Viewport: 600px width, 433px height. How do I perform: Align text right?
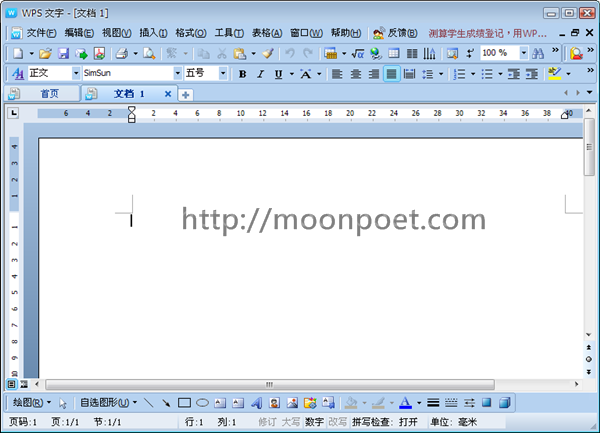pos(373,74)
